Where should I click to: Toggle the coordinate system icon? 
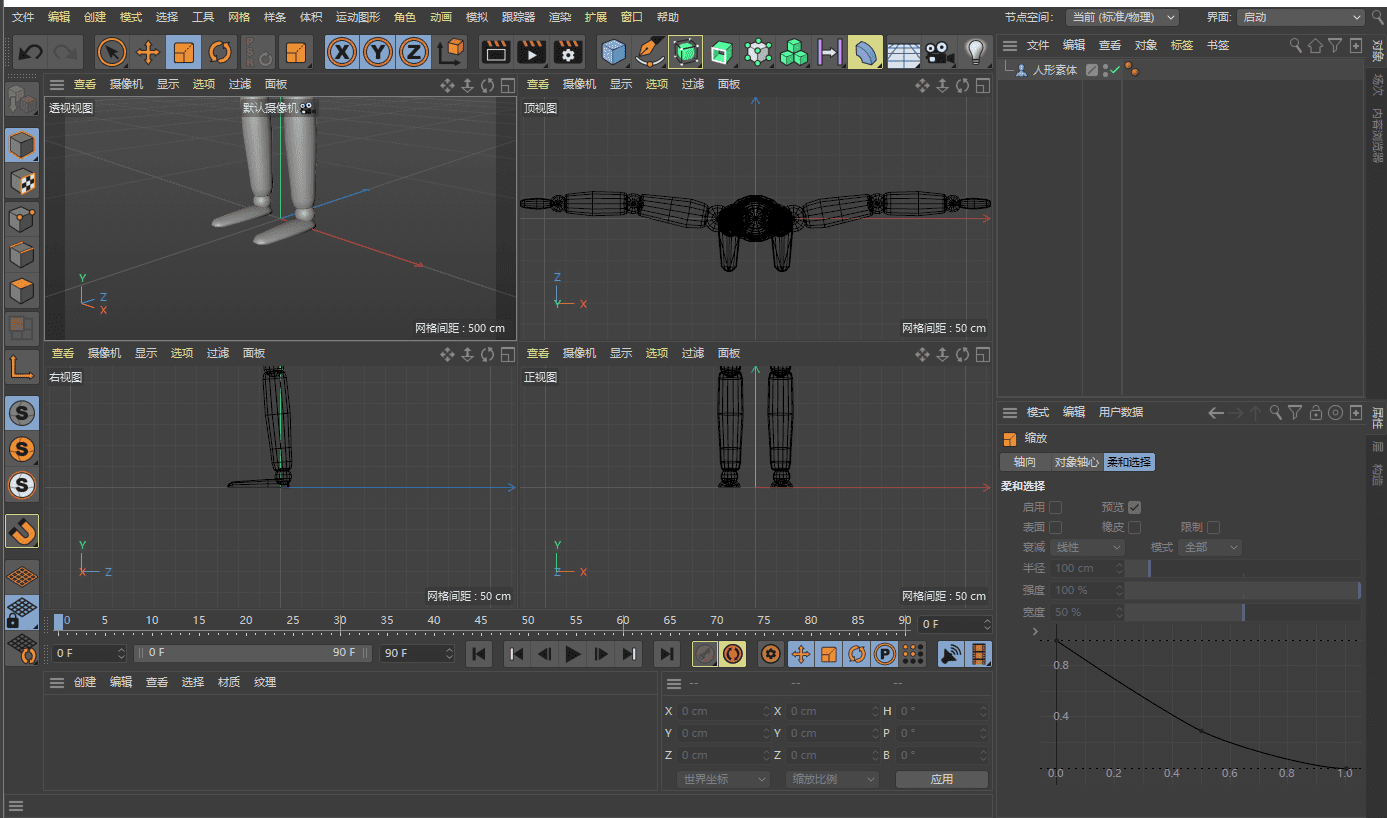pos(451,52)
